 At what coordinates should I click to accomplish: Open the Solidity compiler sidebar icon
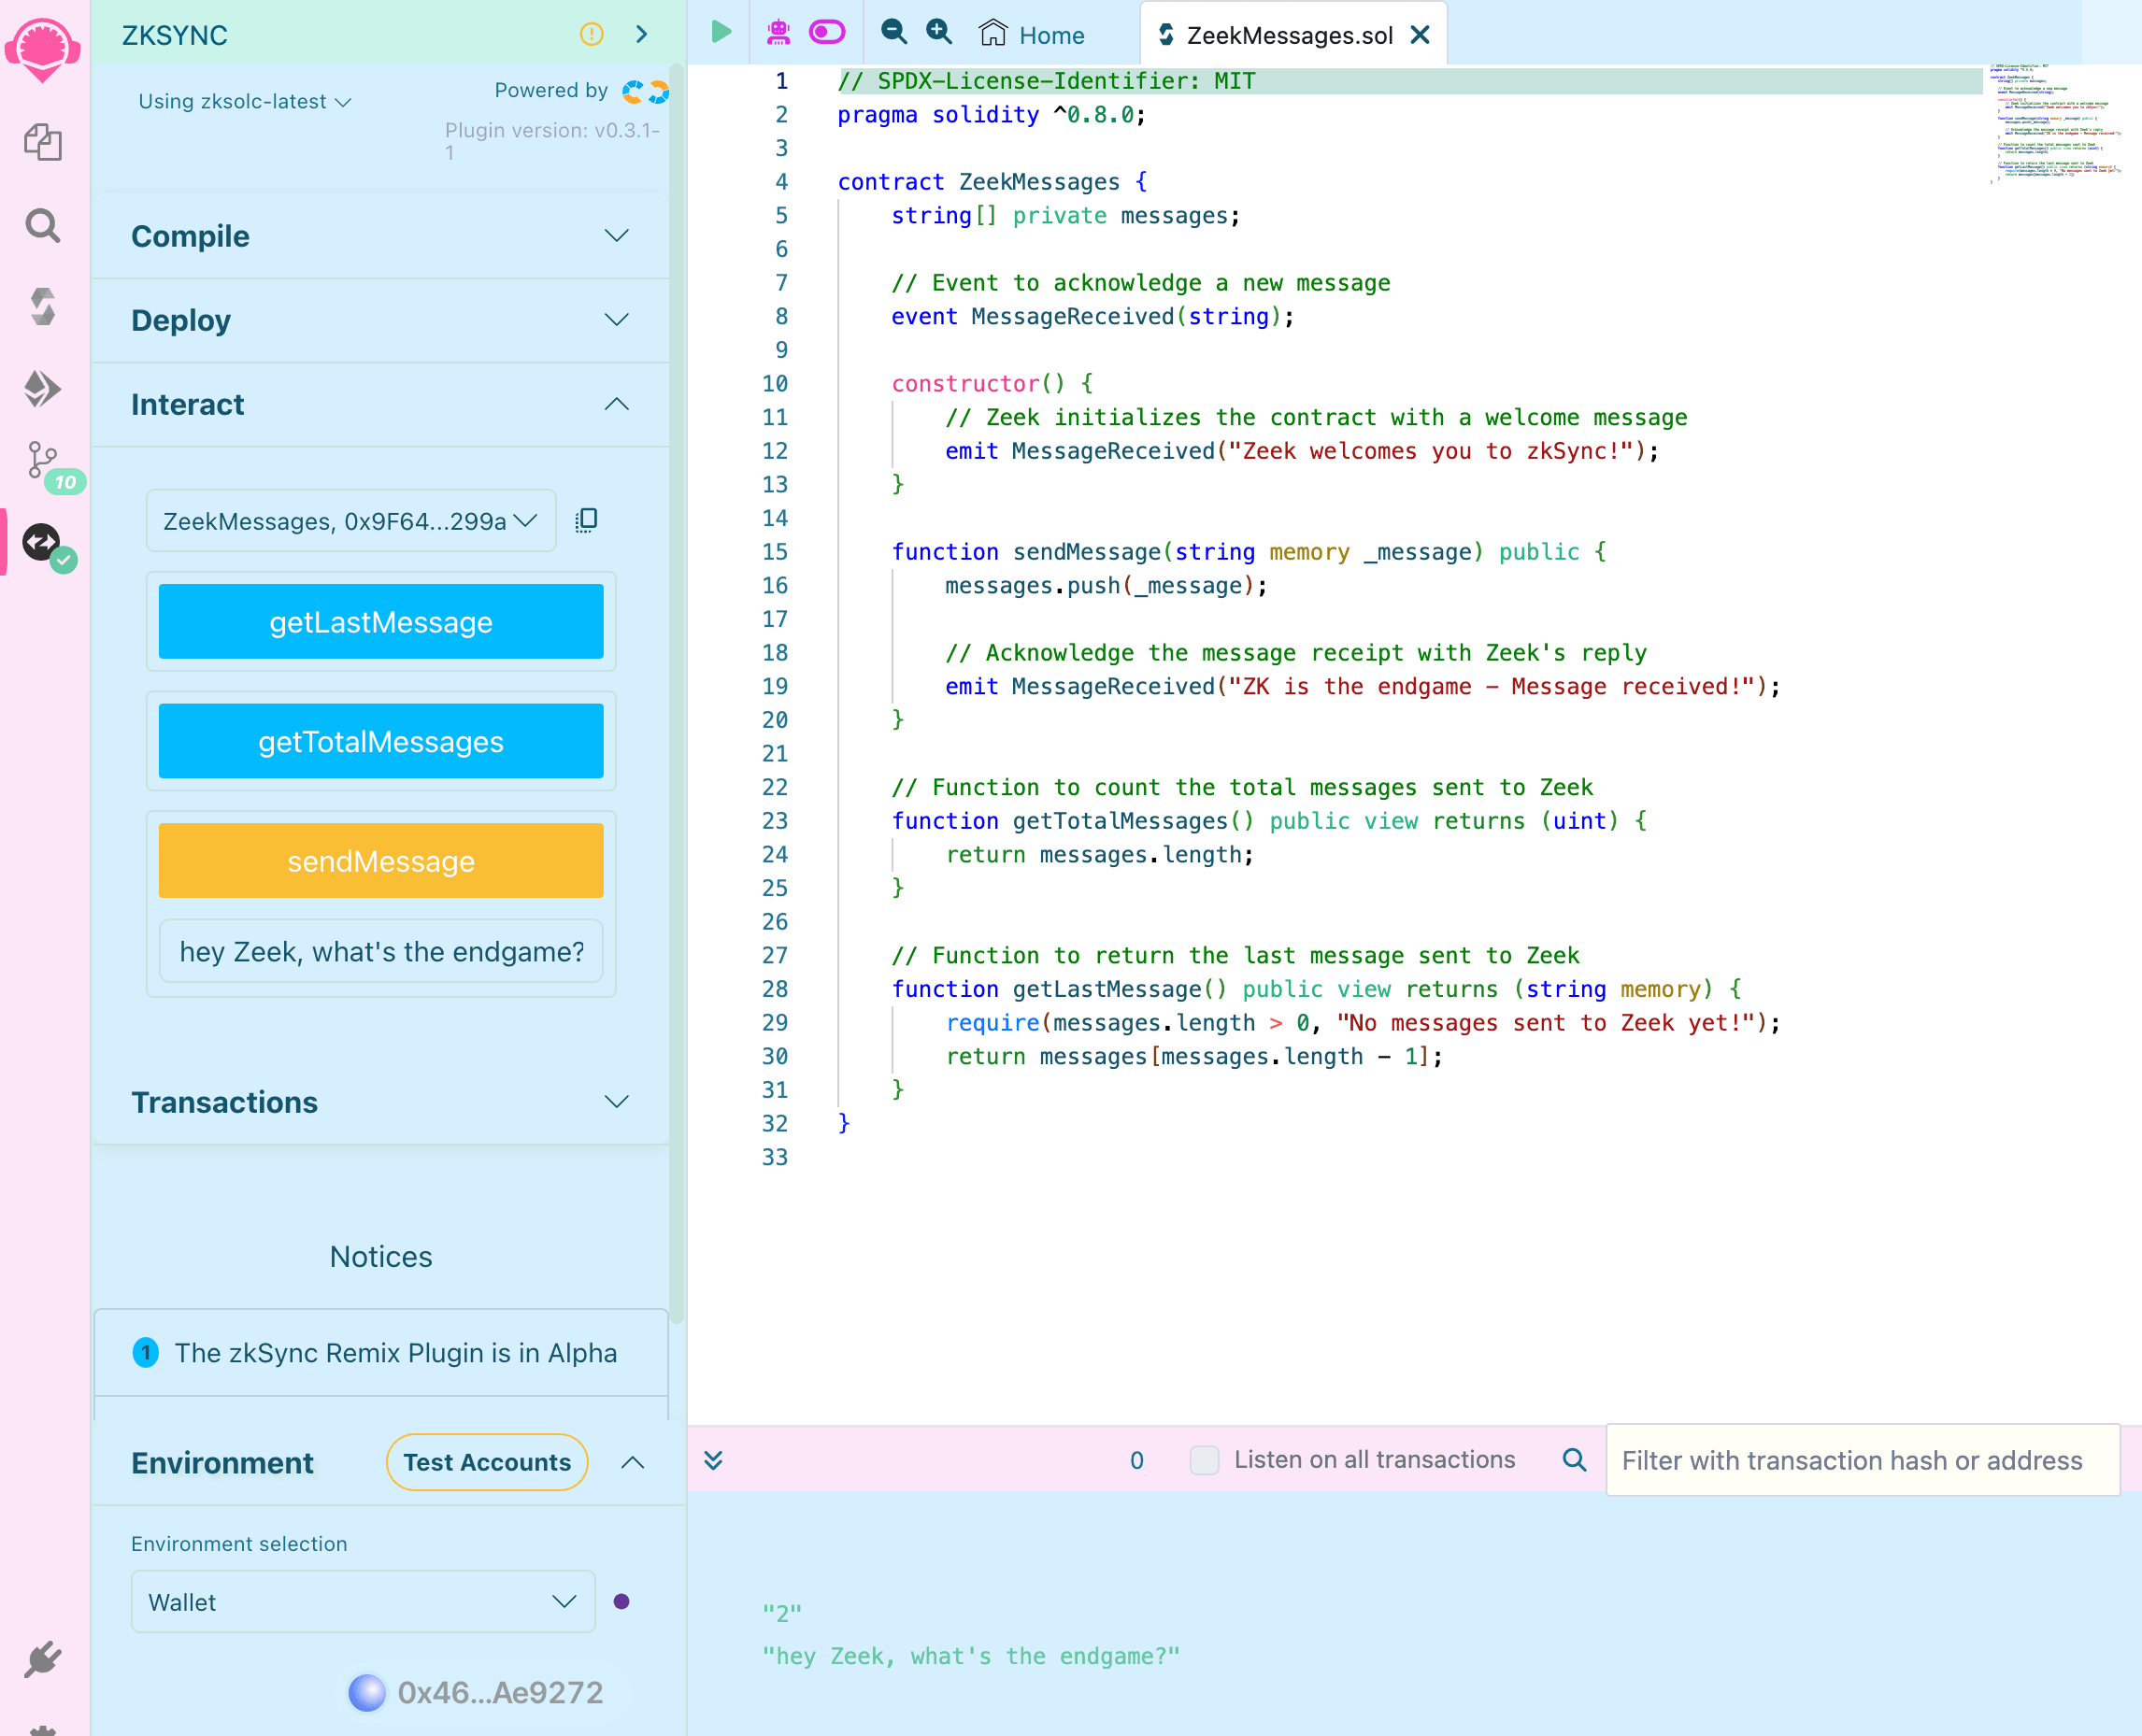pos(43,307)
